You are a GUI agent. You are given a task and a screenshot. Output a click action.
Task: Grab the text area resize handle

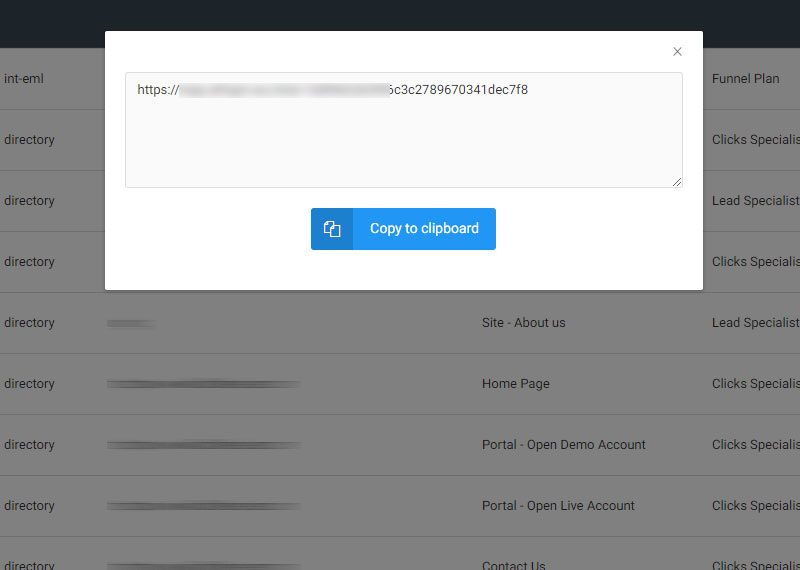pyautogui.click(x=677, y=182)
